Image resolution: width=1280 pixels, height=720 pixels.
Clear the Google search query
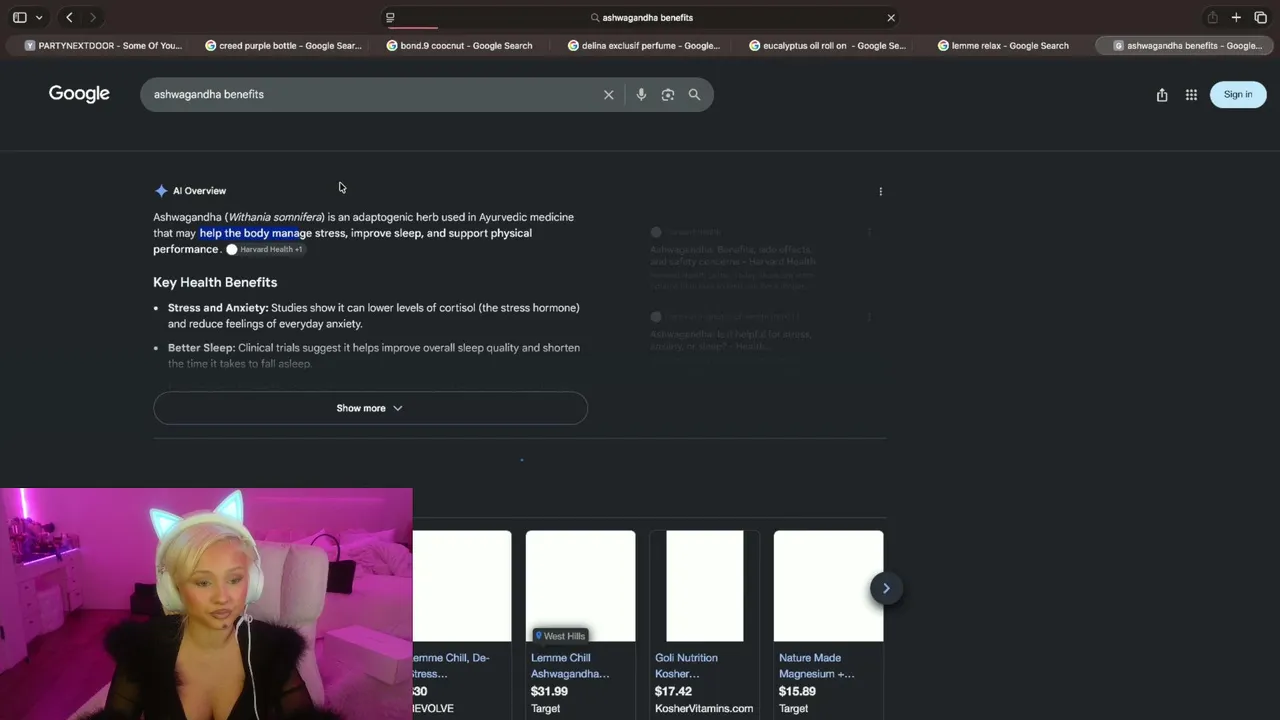click(x=608, y=94)
